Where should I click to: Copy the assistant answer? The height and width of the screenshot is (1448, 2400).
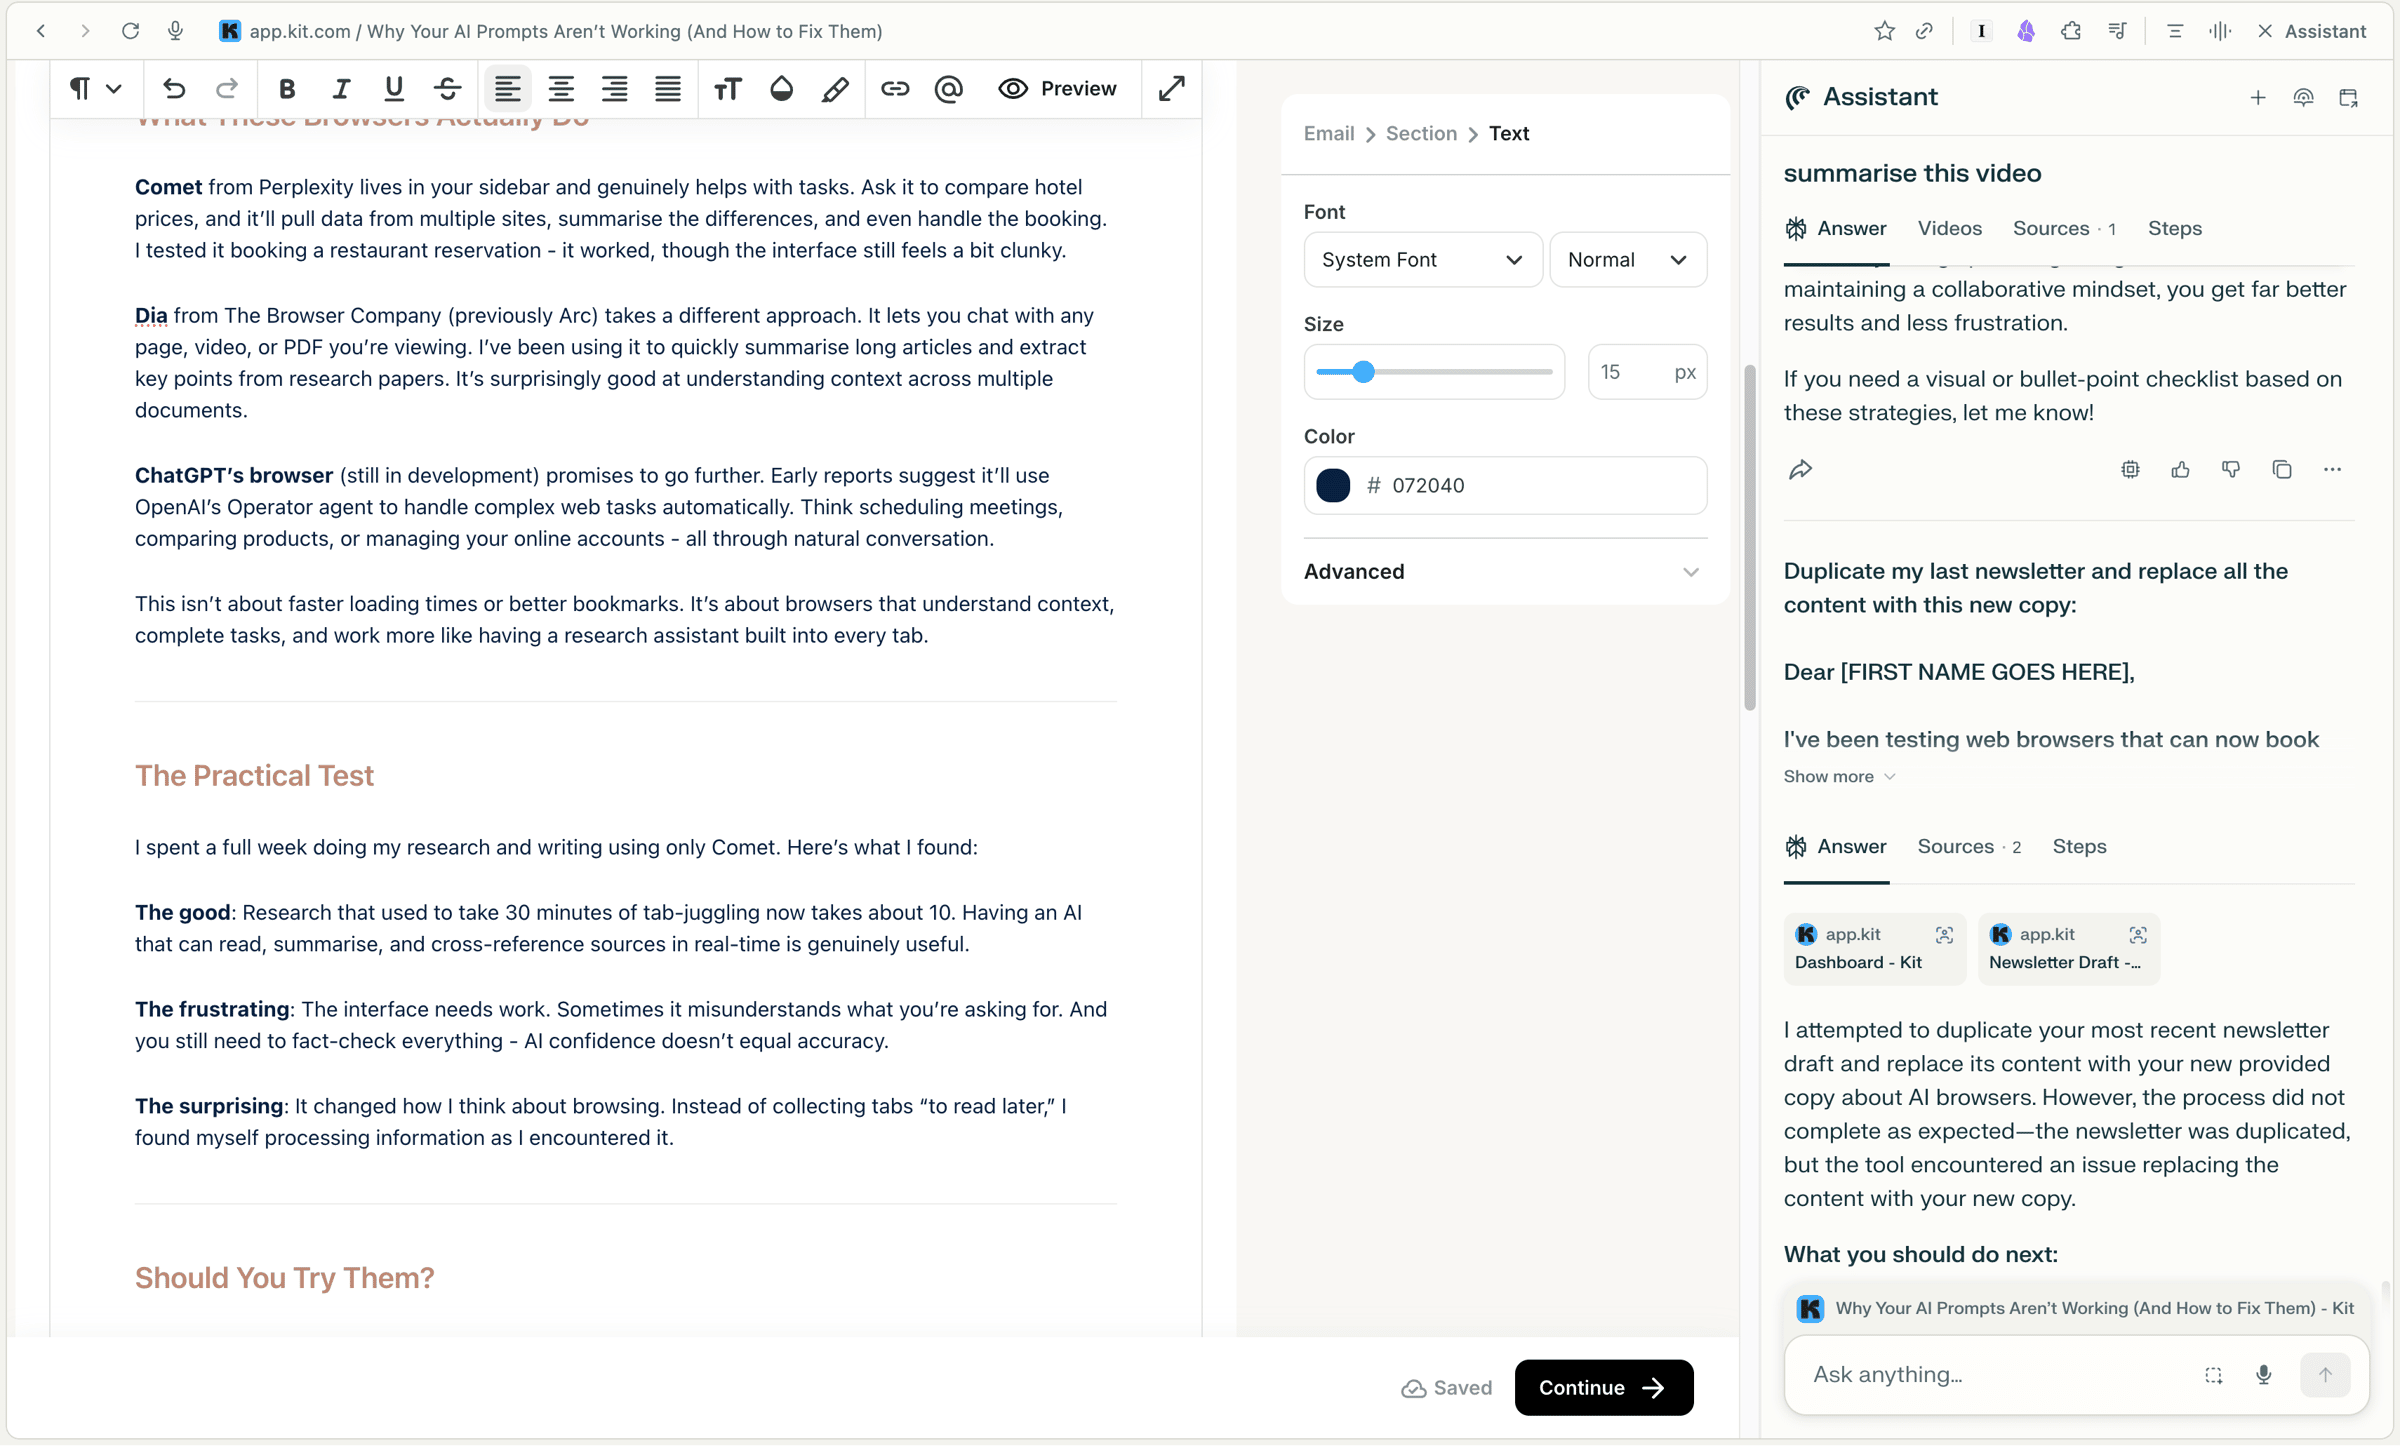pos(2282,470)
